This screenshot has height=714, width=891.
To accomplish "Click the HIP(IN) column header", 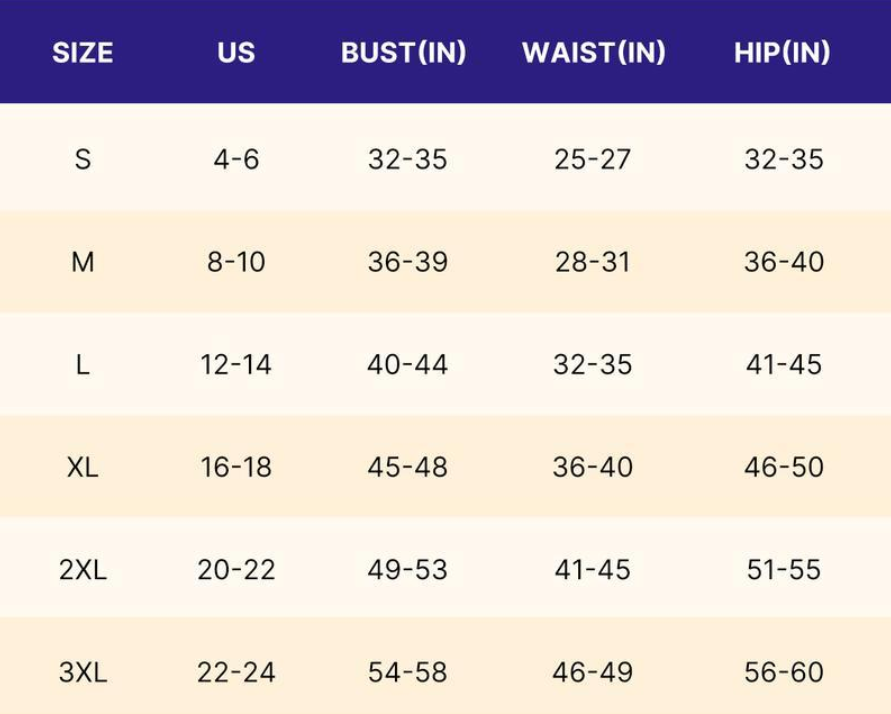I will point(782,53).
